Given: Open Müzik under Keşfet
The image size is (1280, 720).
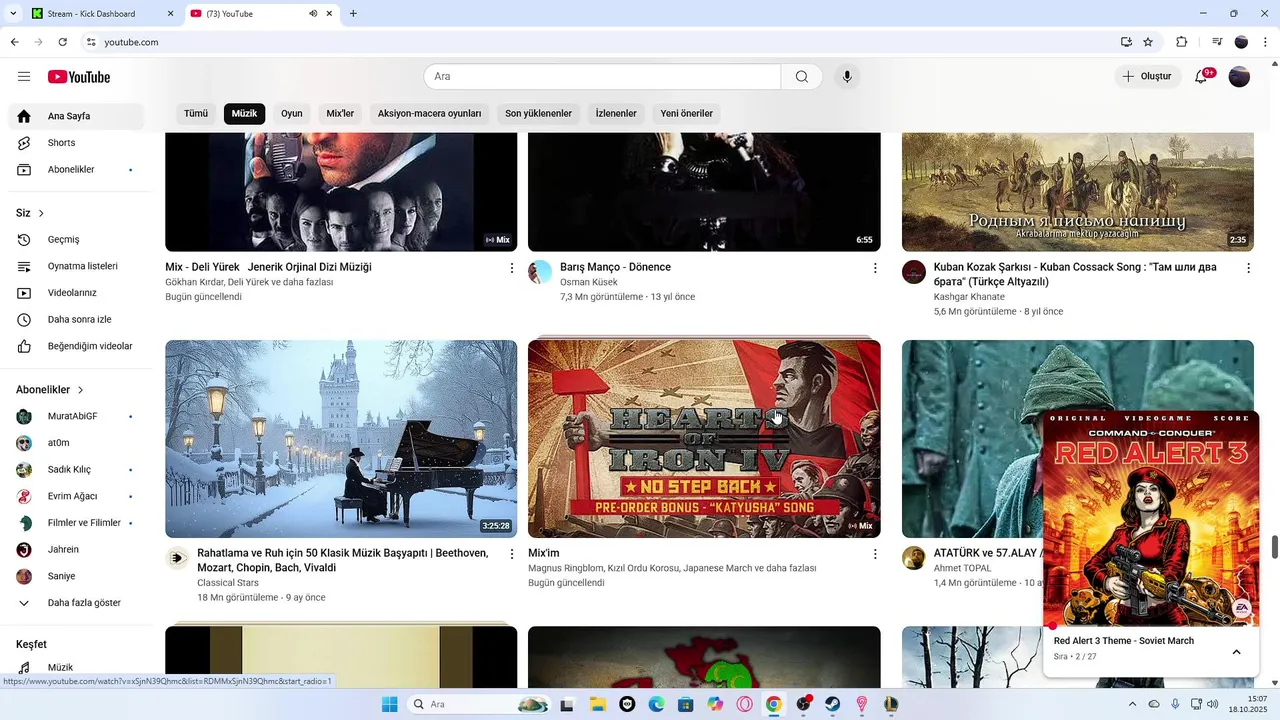Looking at the screenshot, I should 76,668.
